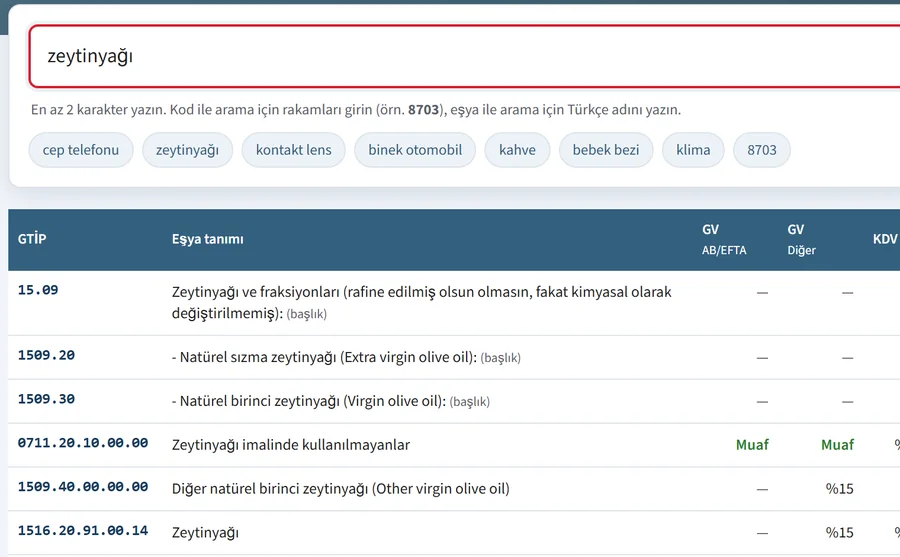Pick the '8703' suggestion chip

pos(762,150)
